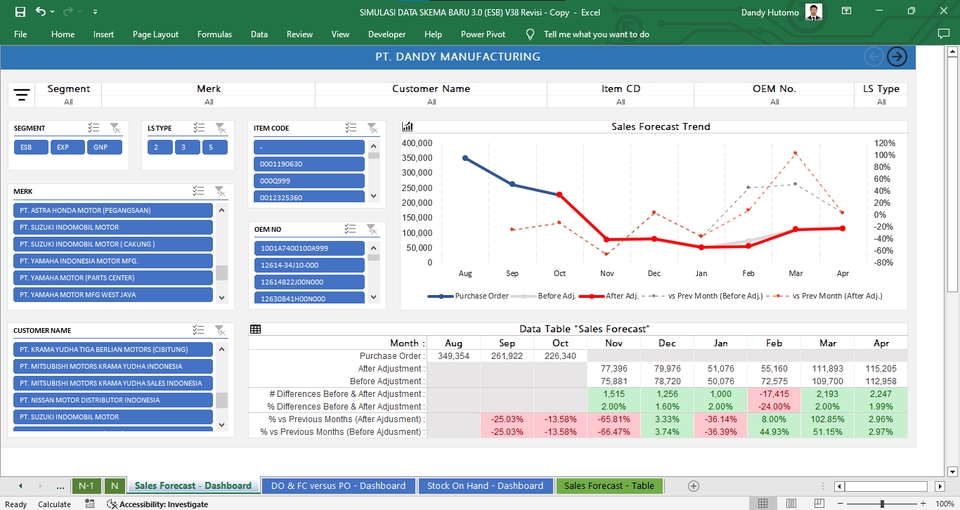
Task: Switch to Normal view icon
Action: 762,503
